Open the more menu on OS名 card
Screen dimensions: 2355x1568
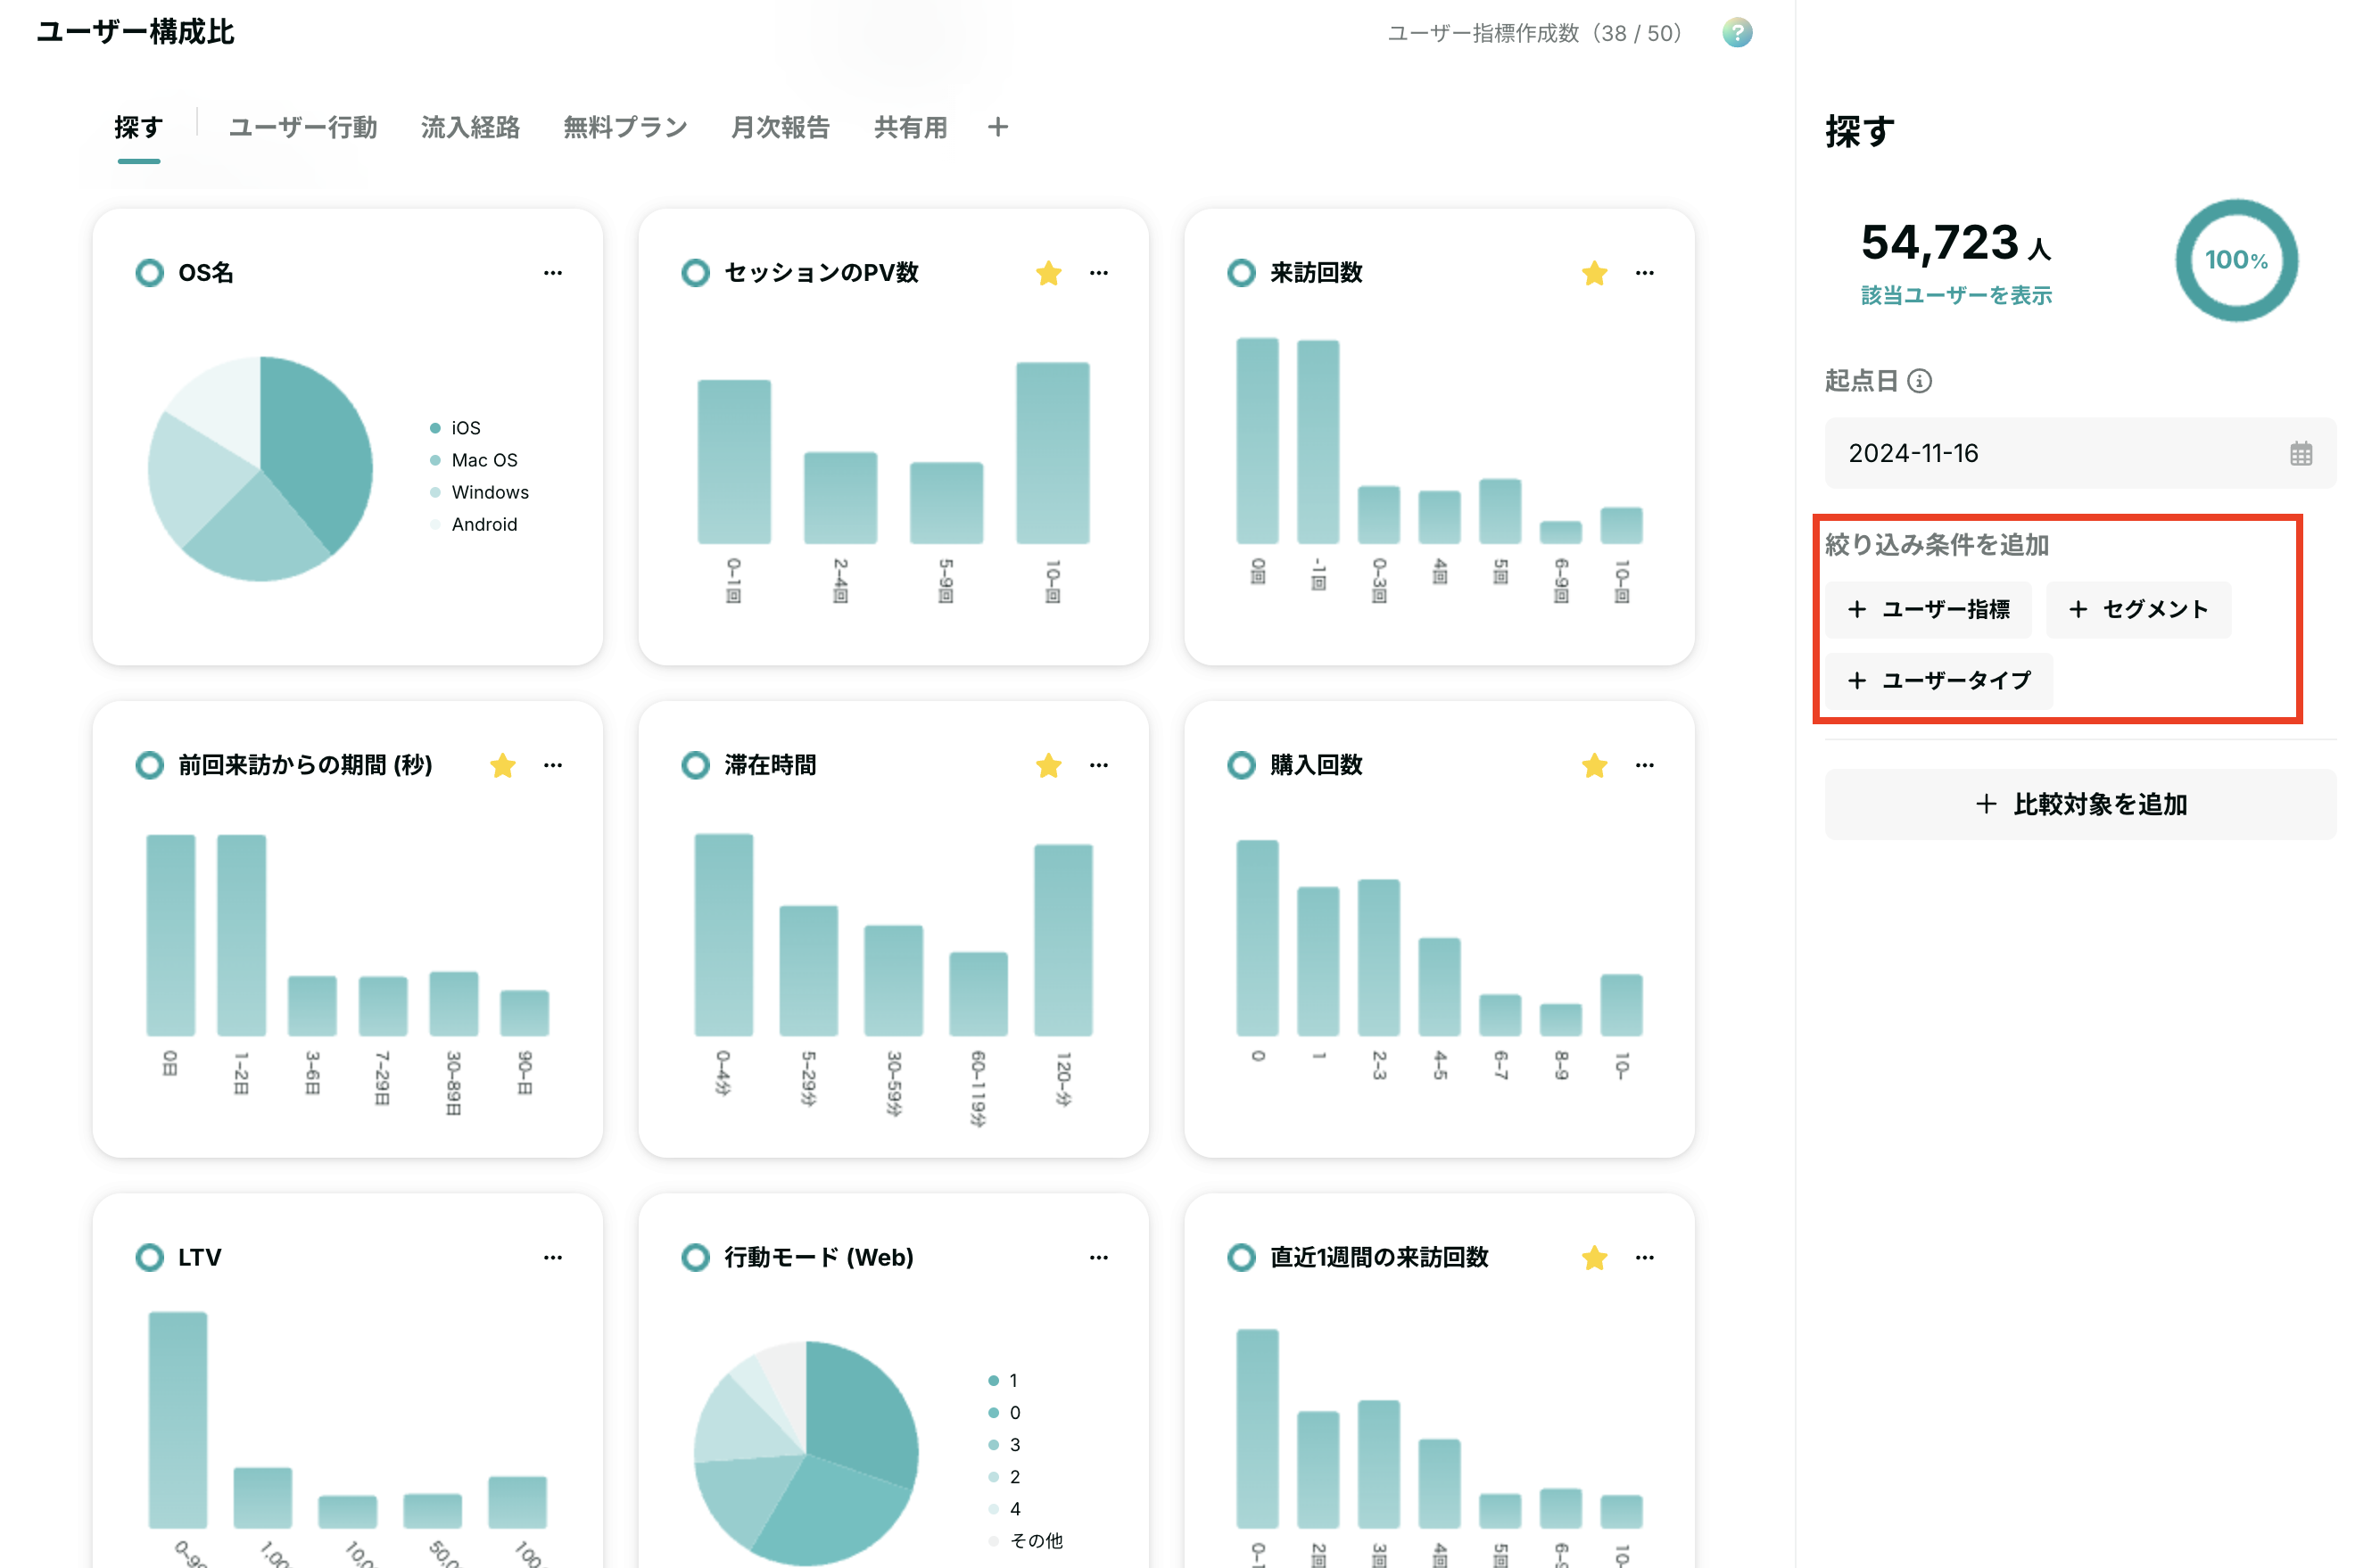tap(553, 273)
